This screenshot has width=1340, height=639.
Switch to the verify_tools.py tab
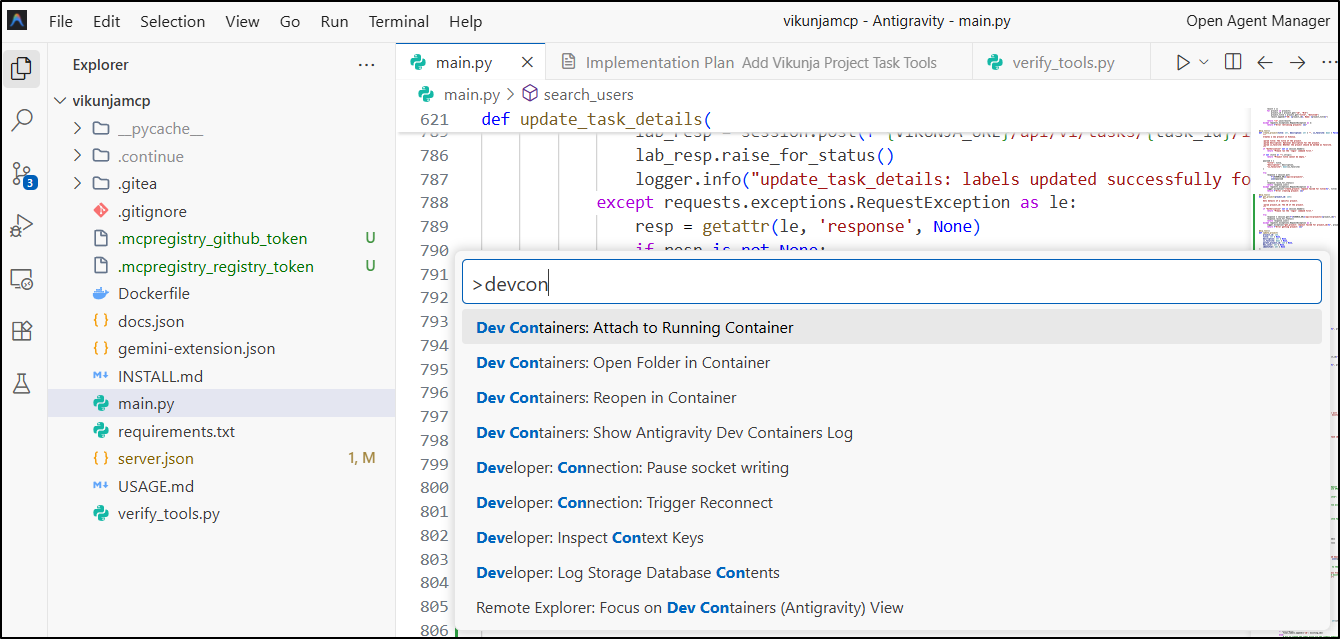point(1062,62)
